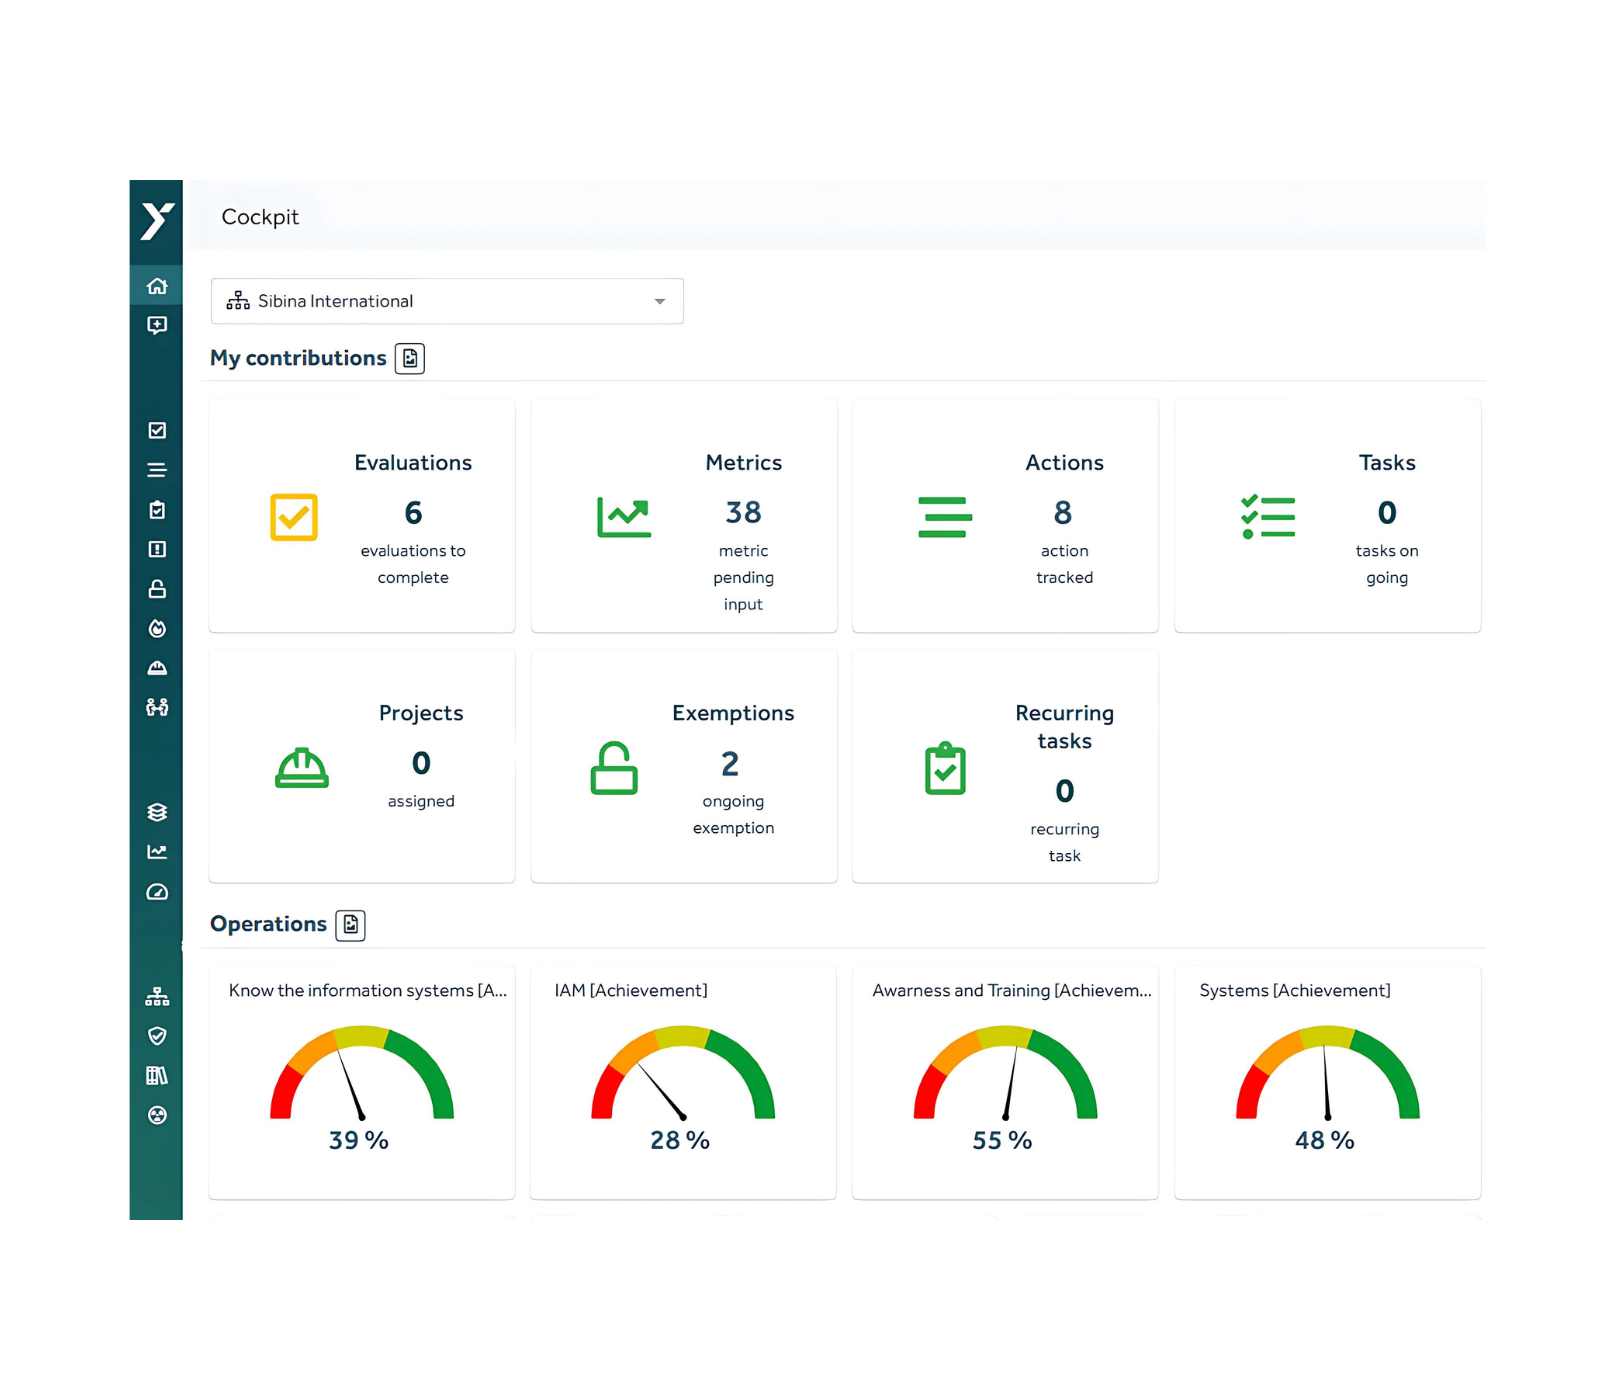The image size is (1616, 1400).
Task: Open the exclamation alert icon in sidebar
Action: click(x=157, y=549)
